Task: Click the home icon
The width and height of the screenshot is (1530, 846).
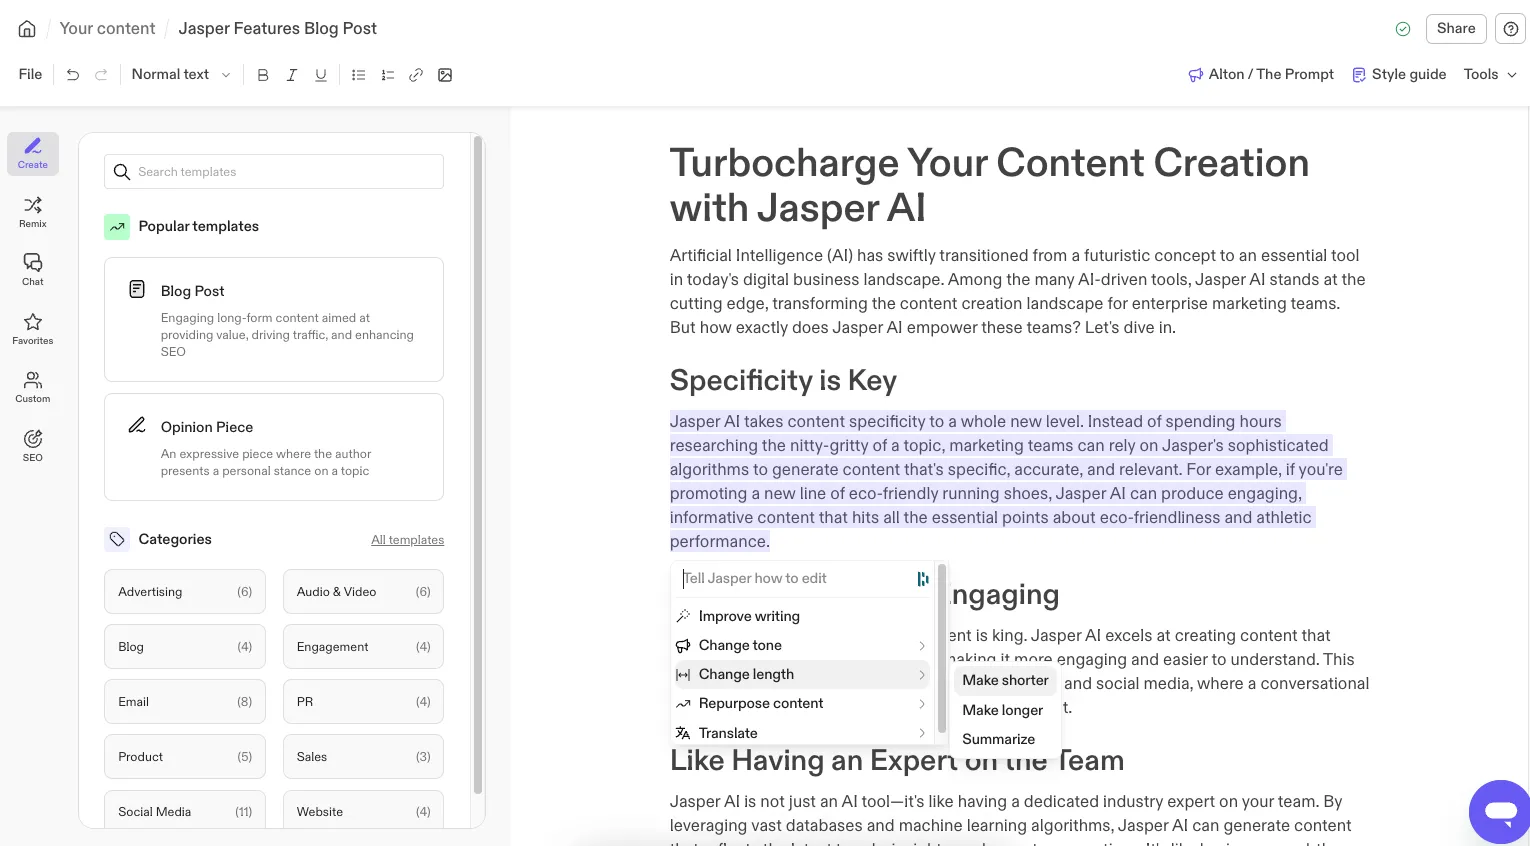Action: tap(27, 29)
